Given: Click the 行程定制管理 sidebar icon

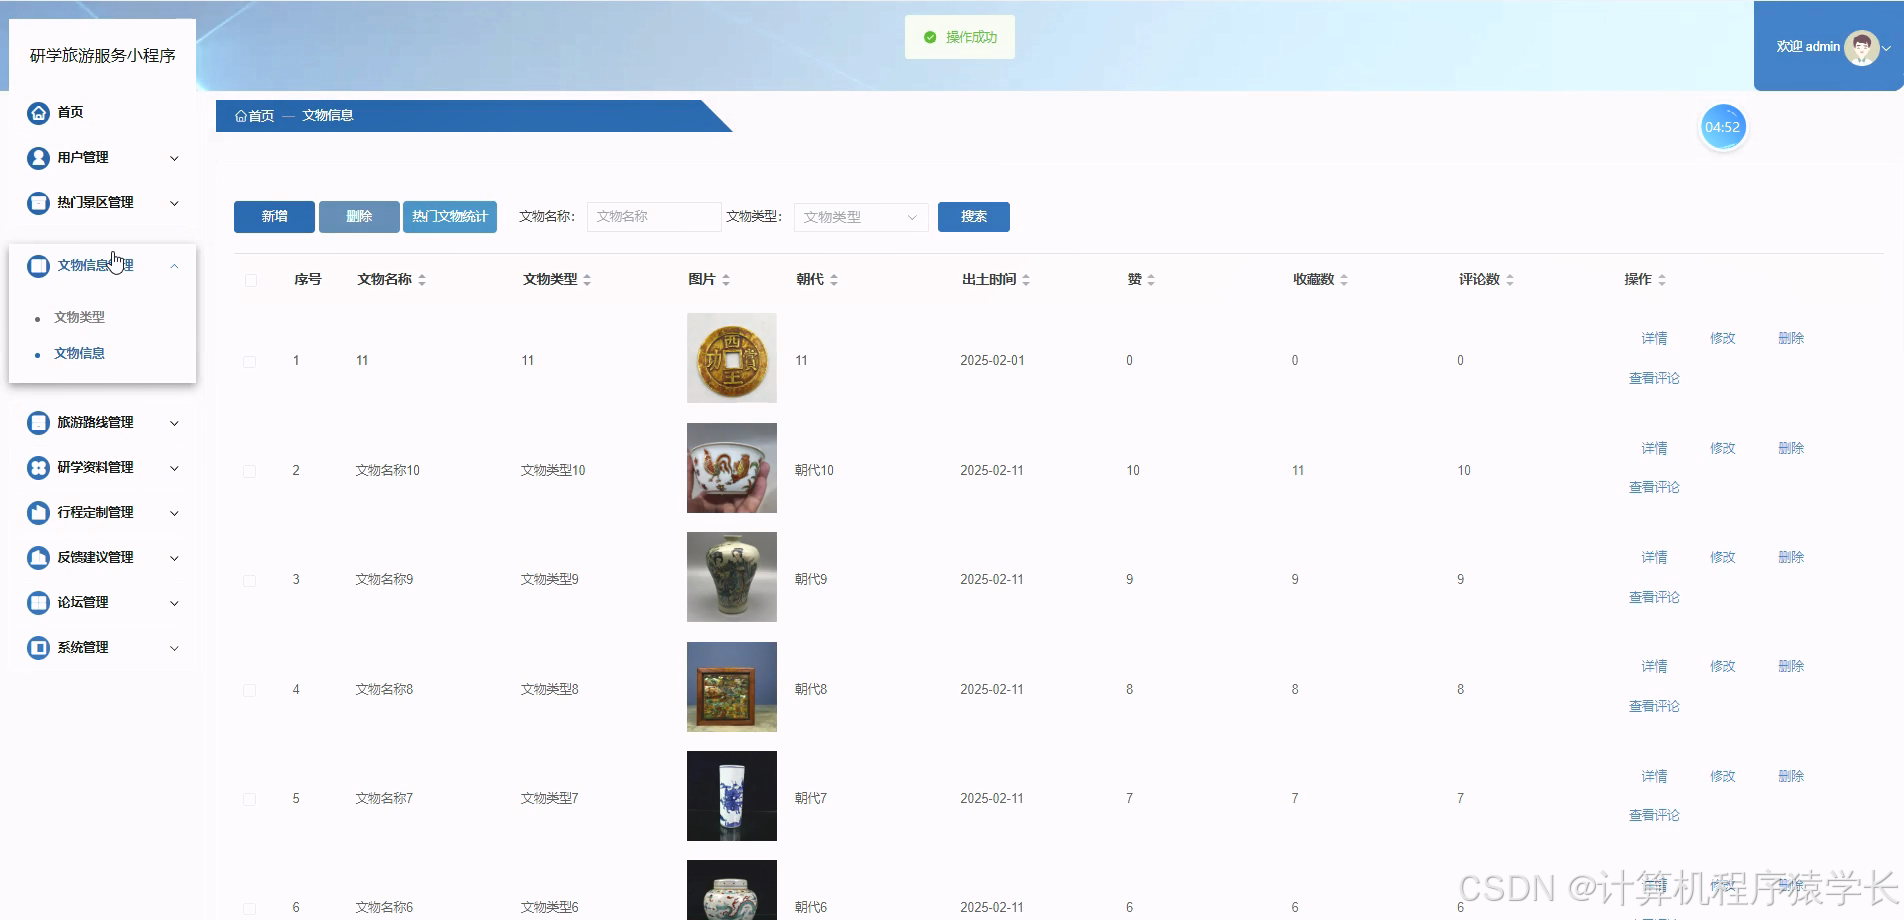Looking at the screenshot, I should (38, 513).
